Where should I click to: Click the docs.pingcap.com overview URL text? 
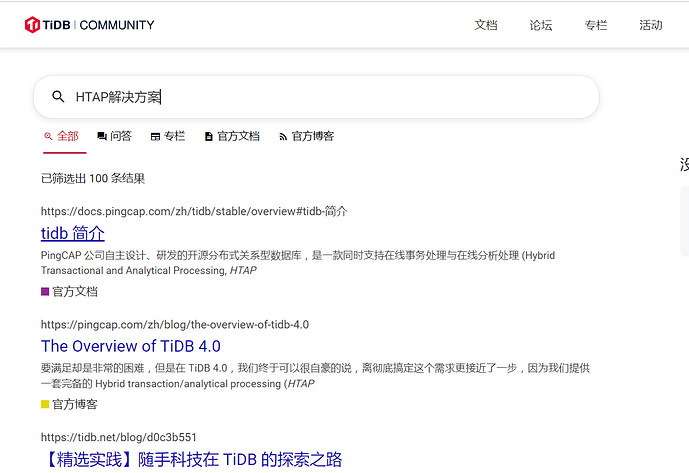[x=194, y=211]
